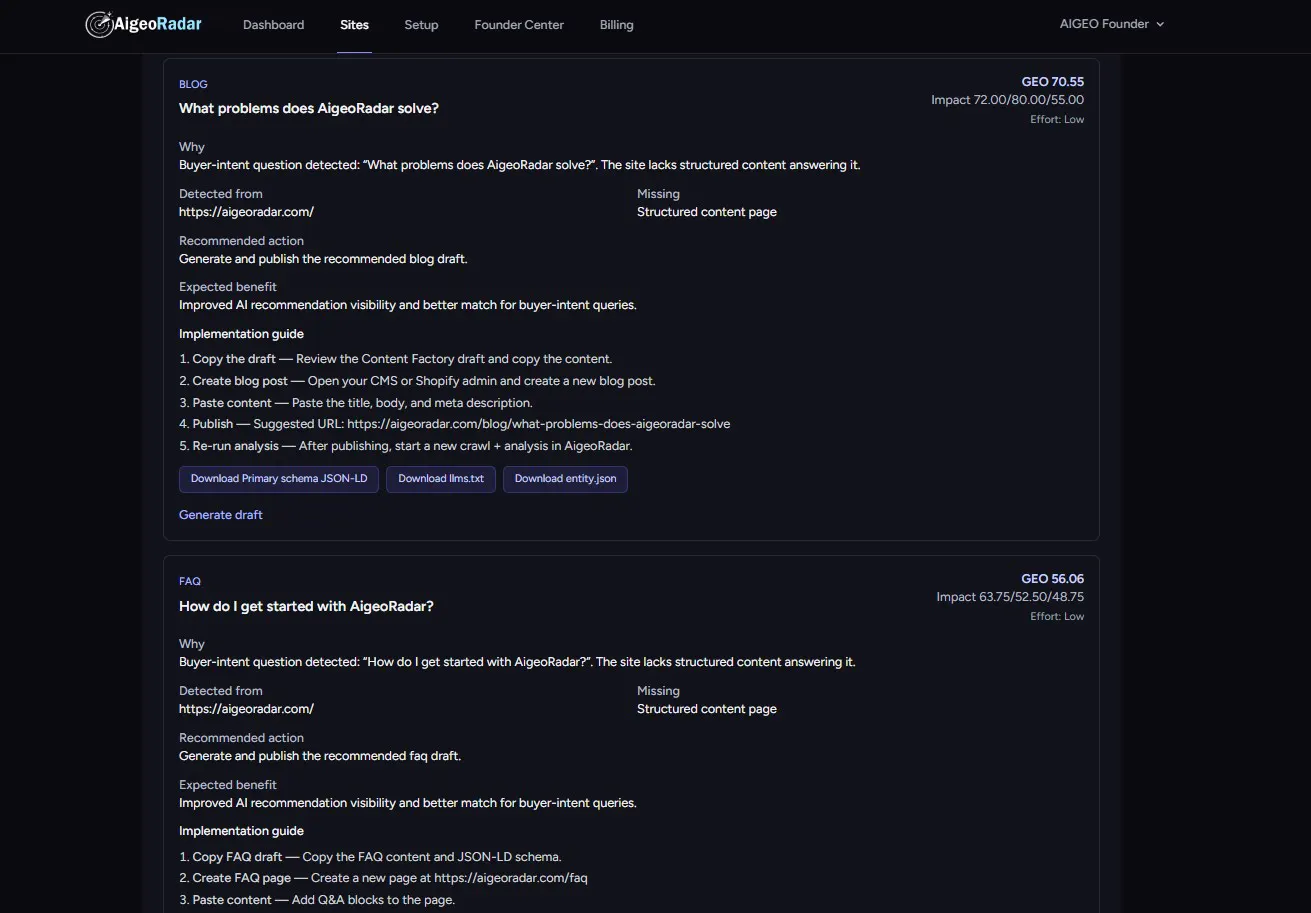The height and width of the screenshot is (913, 1311).
Task: Click 'Structured content page' in the BLOG card
Action: click(707, 212)
